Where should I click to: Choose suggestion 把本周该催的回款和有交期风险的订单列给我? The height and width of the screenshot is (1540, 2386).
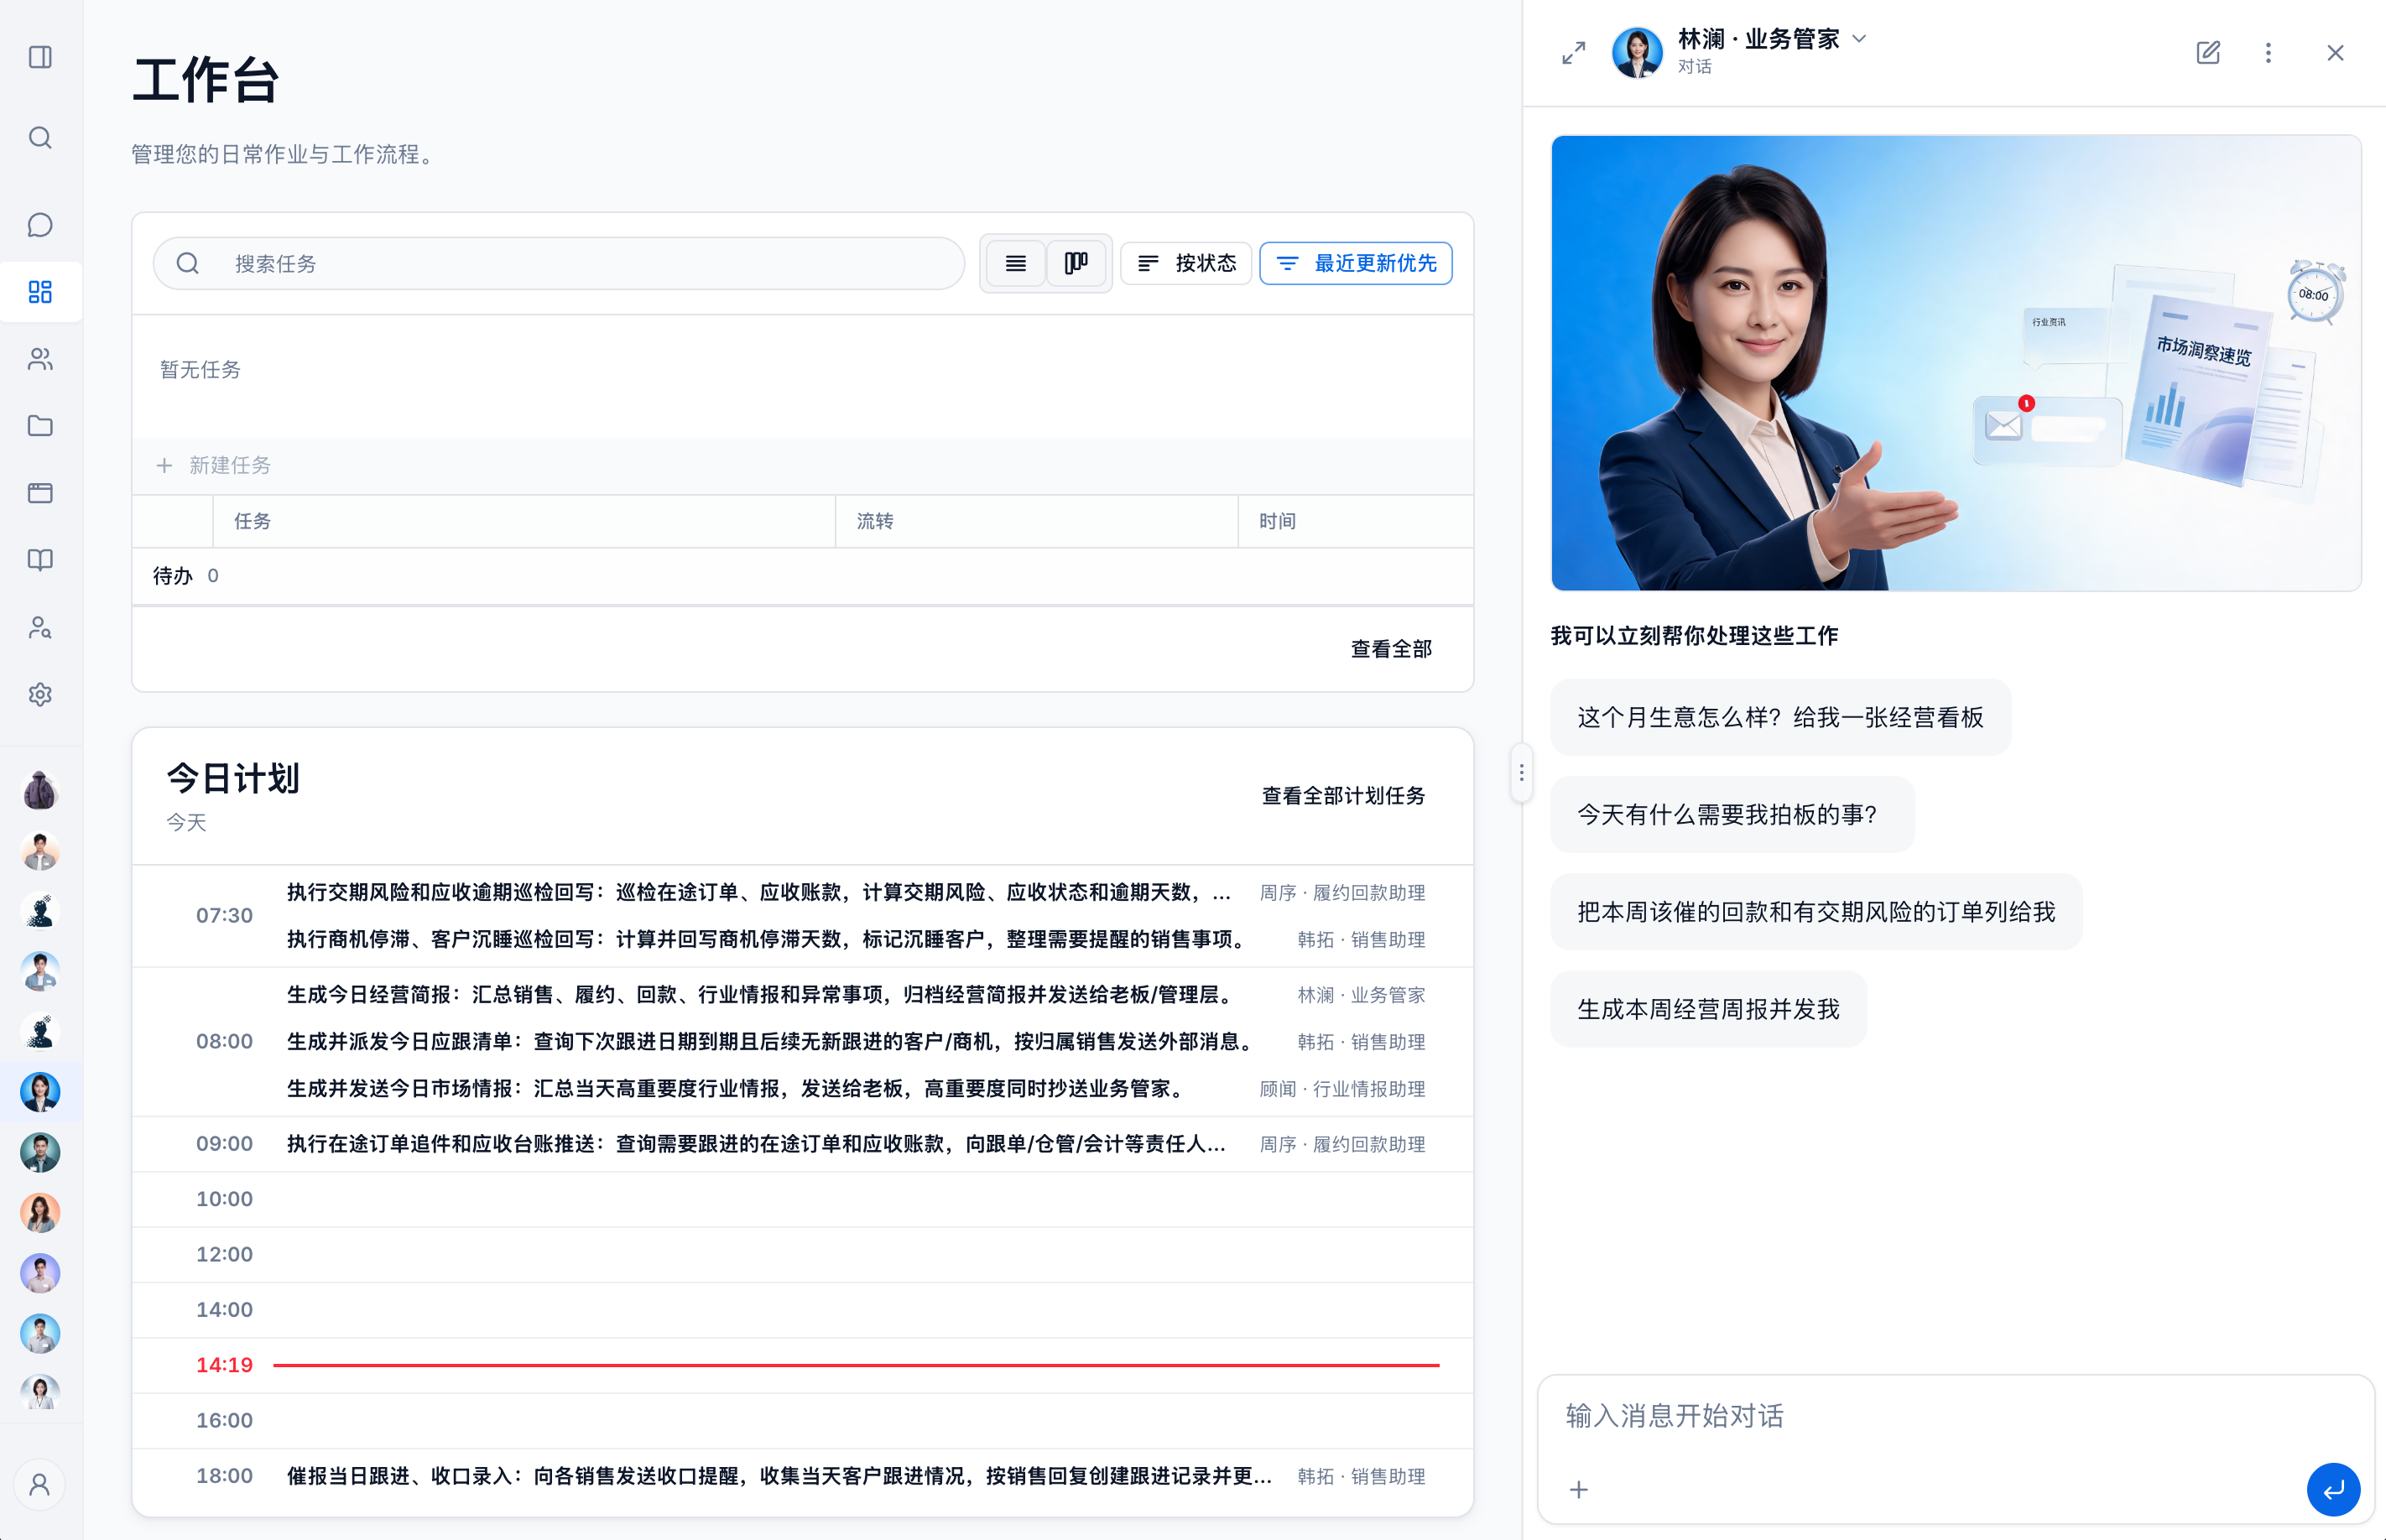pos(1816,912)
